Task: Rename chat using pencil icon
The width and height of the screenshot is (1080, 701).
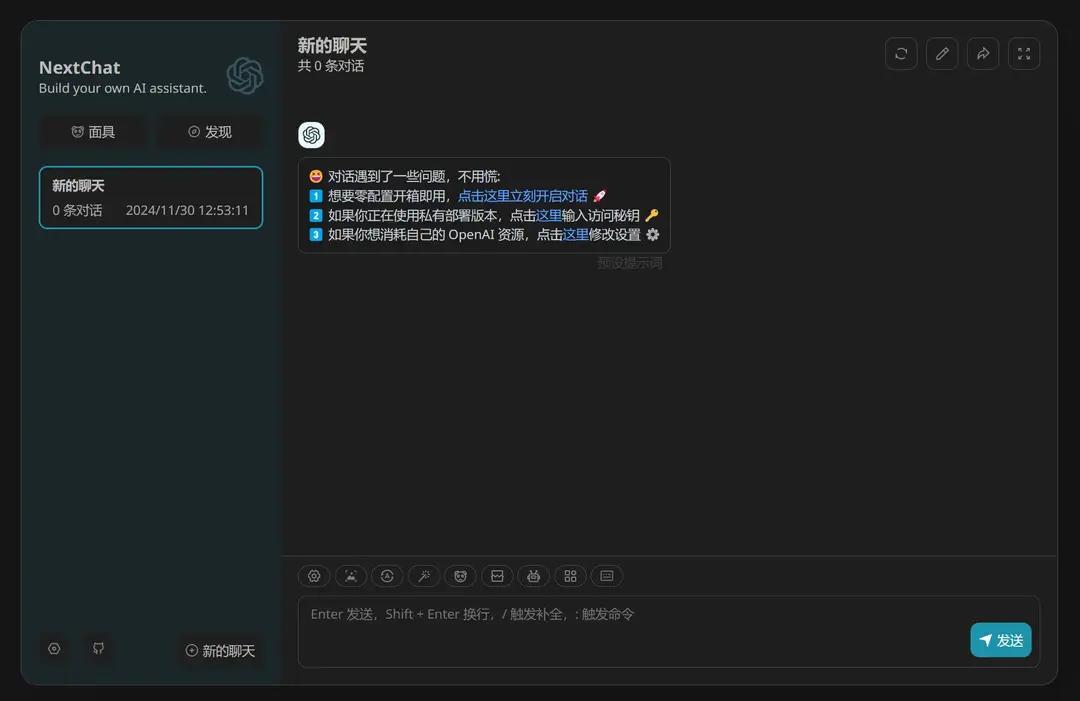Action: point(942,53)
